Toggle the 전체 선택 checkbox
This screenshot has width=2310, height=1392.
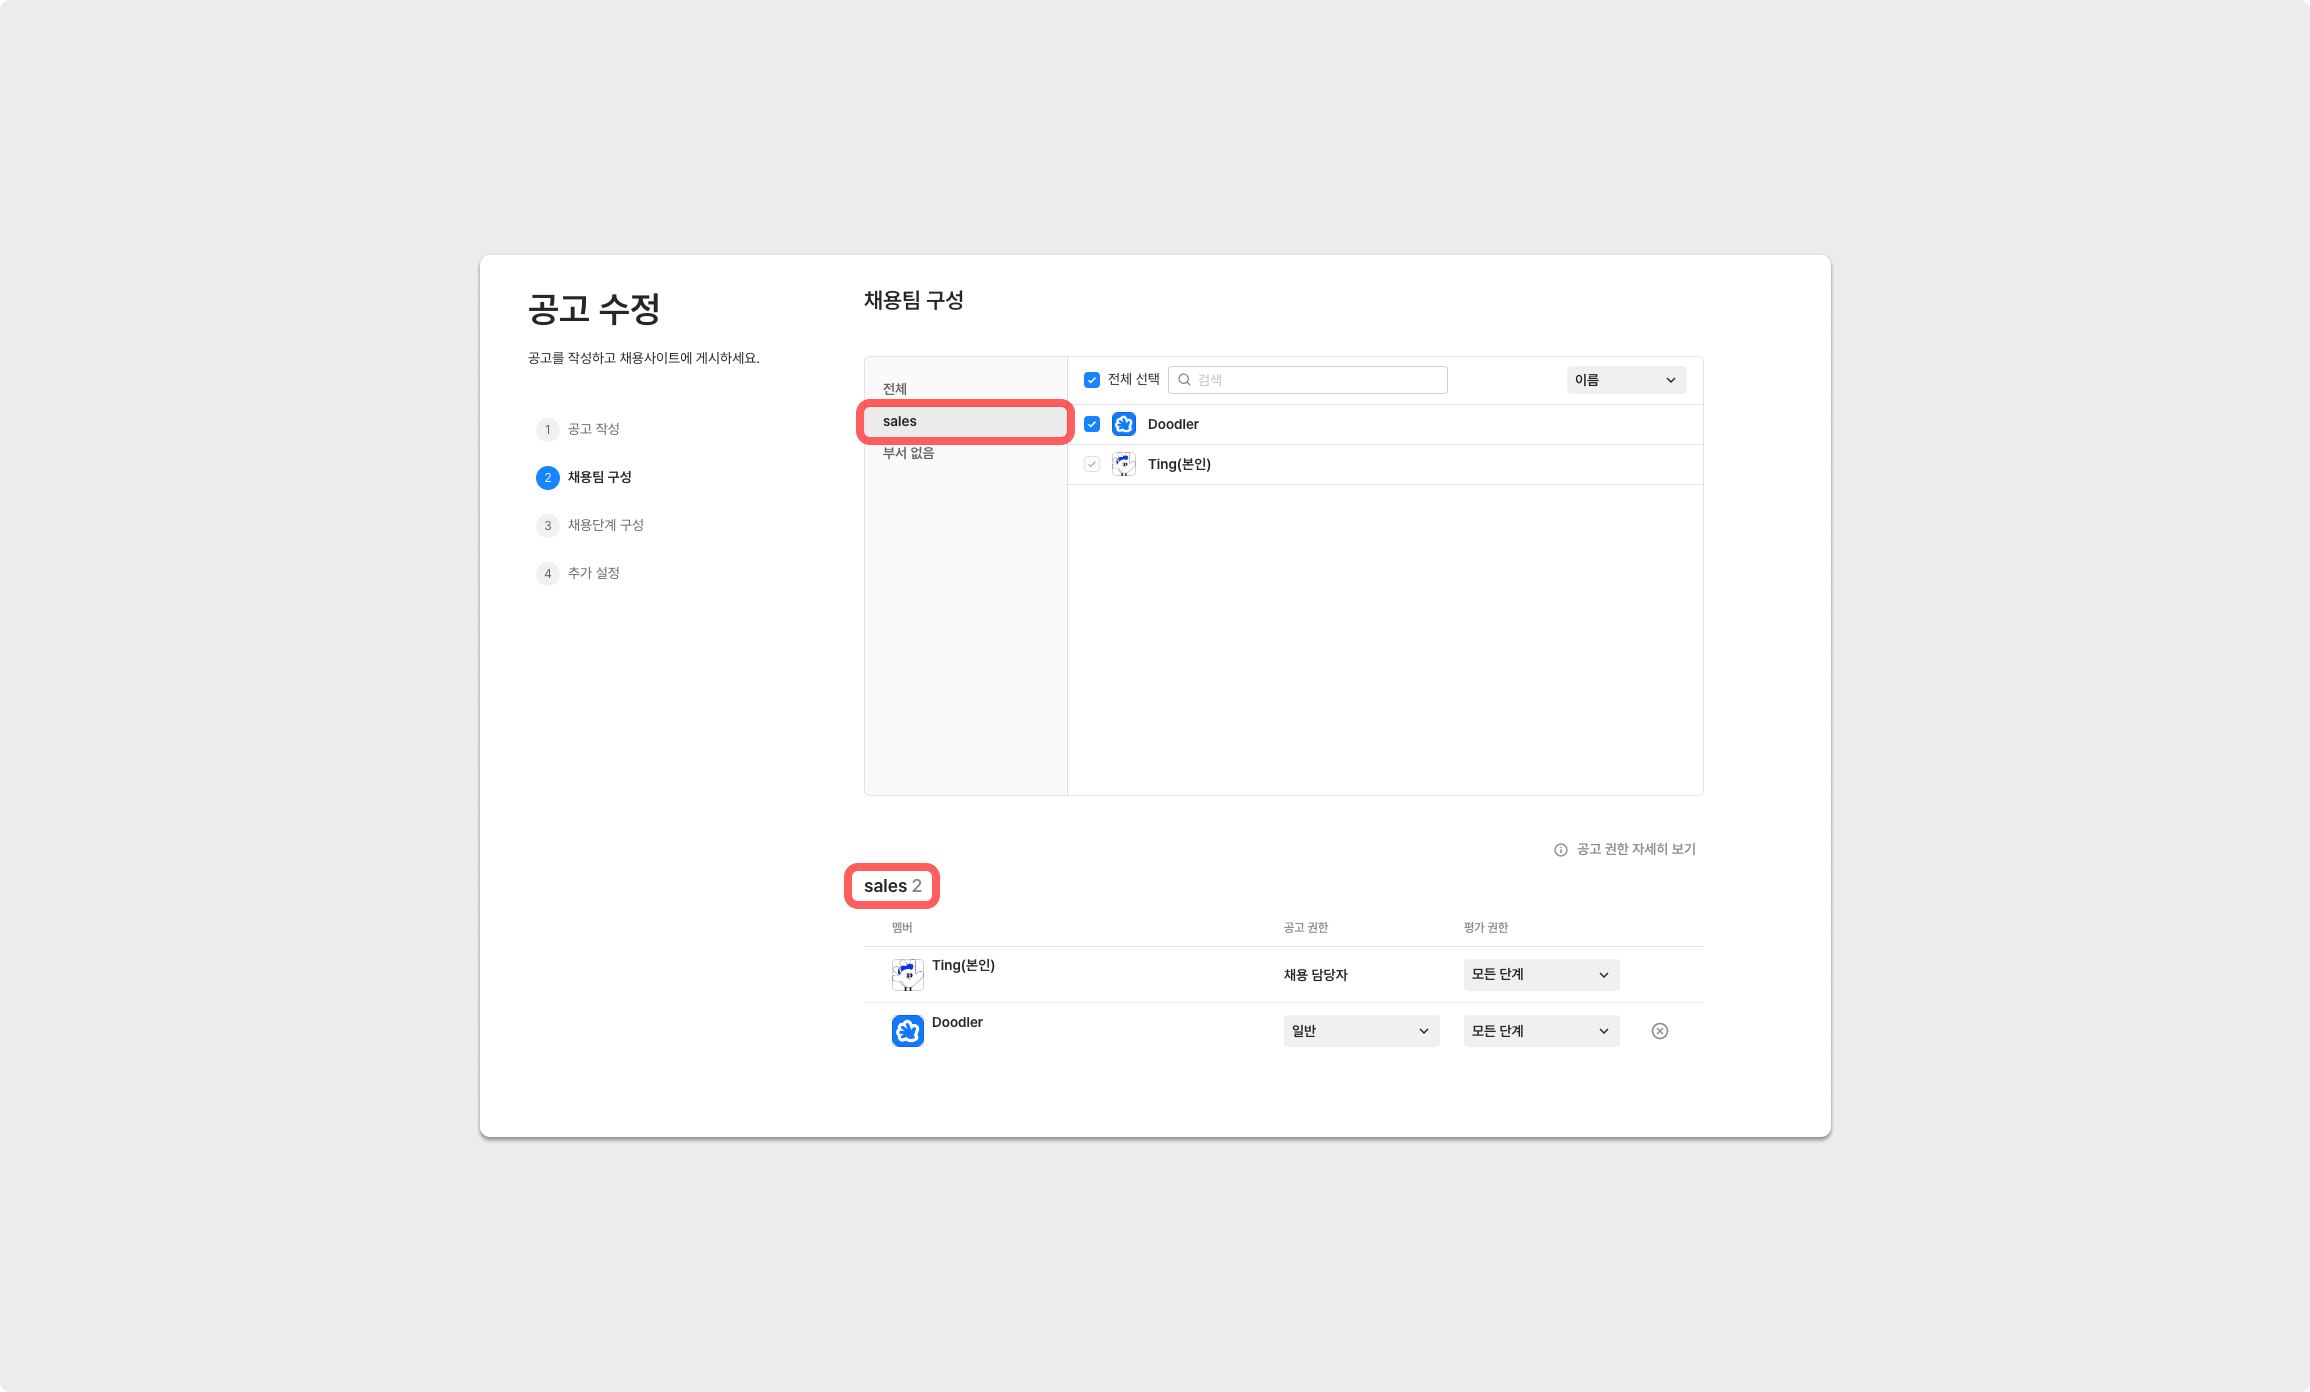click(1092, 380)
